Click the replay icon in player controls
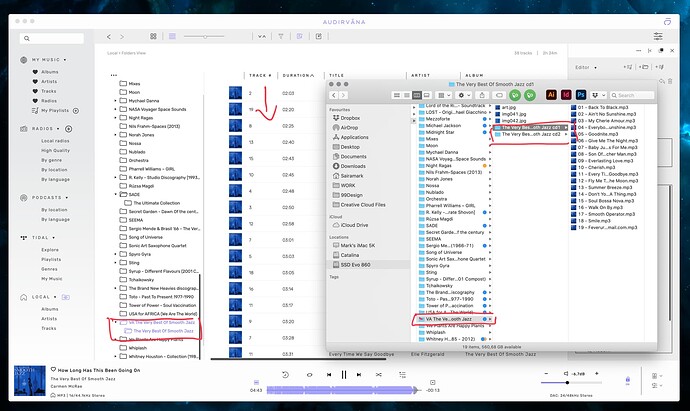The height and width of the screenshot is (411, 690). 285,374
